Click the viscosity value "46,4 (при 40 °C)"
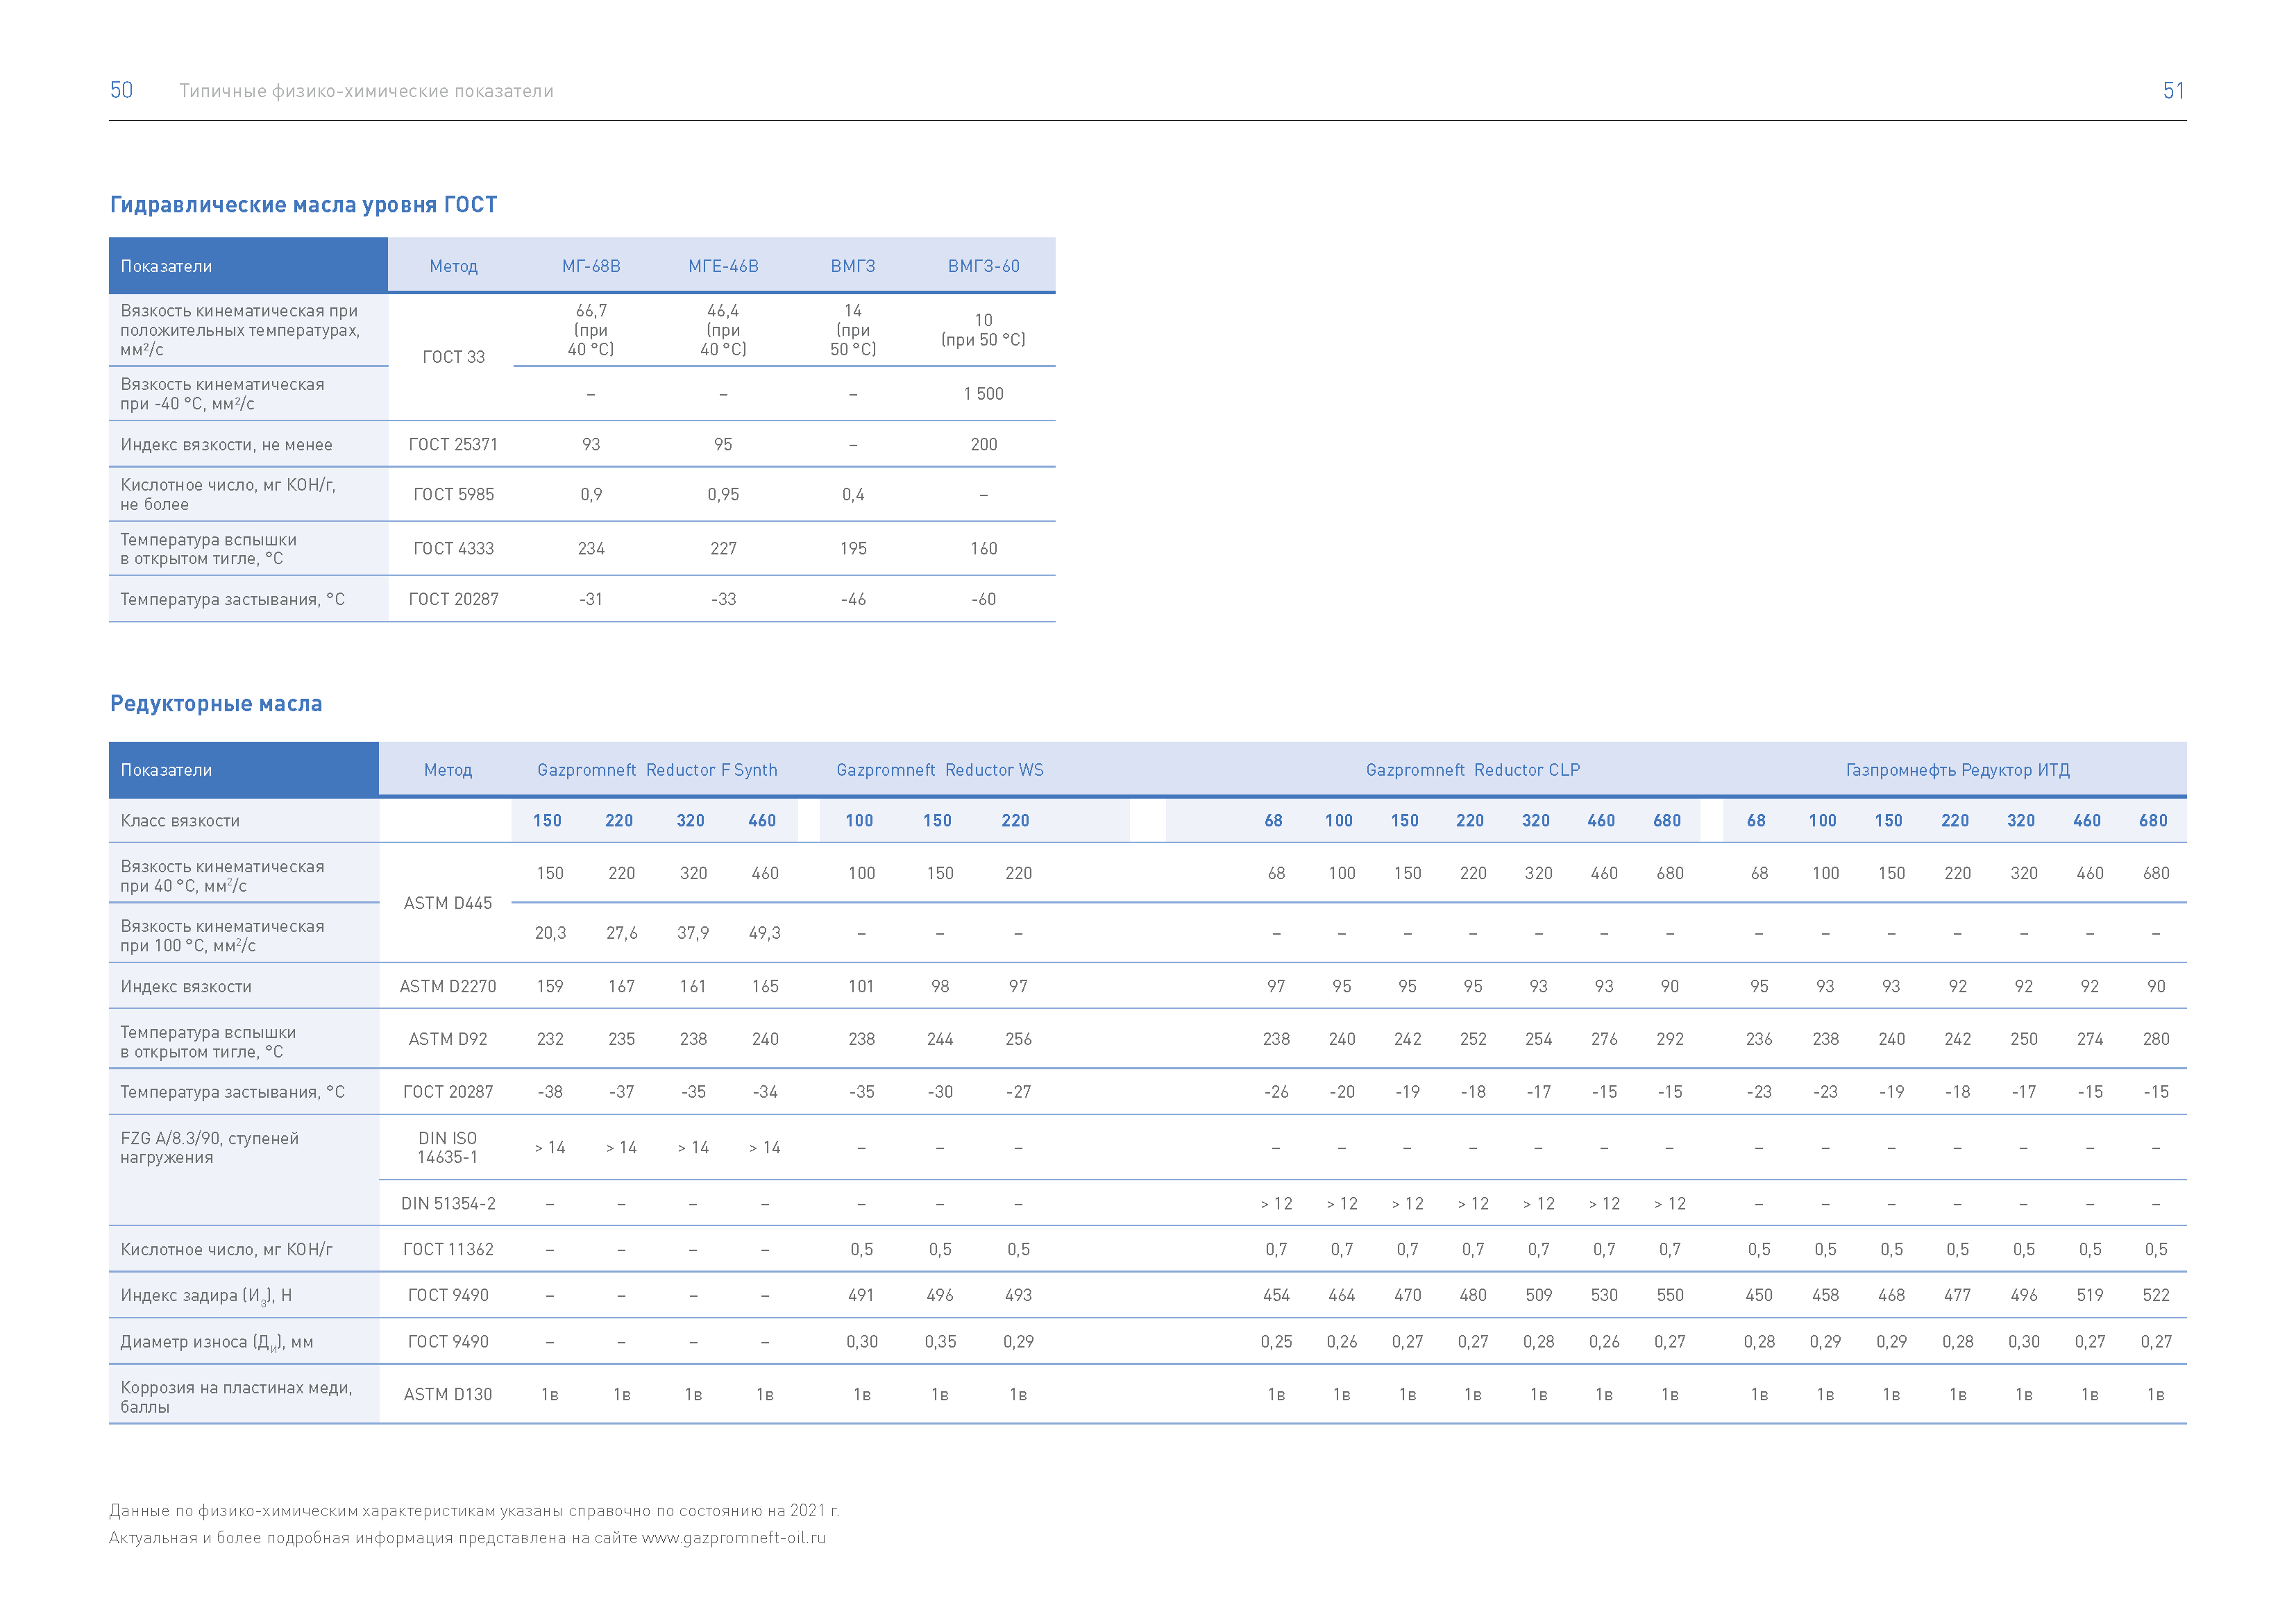The width and height of the screenshot is (2296, 1623). coord(723,330)
